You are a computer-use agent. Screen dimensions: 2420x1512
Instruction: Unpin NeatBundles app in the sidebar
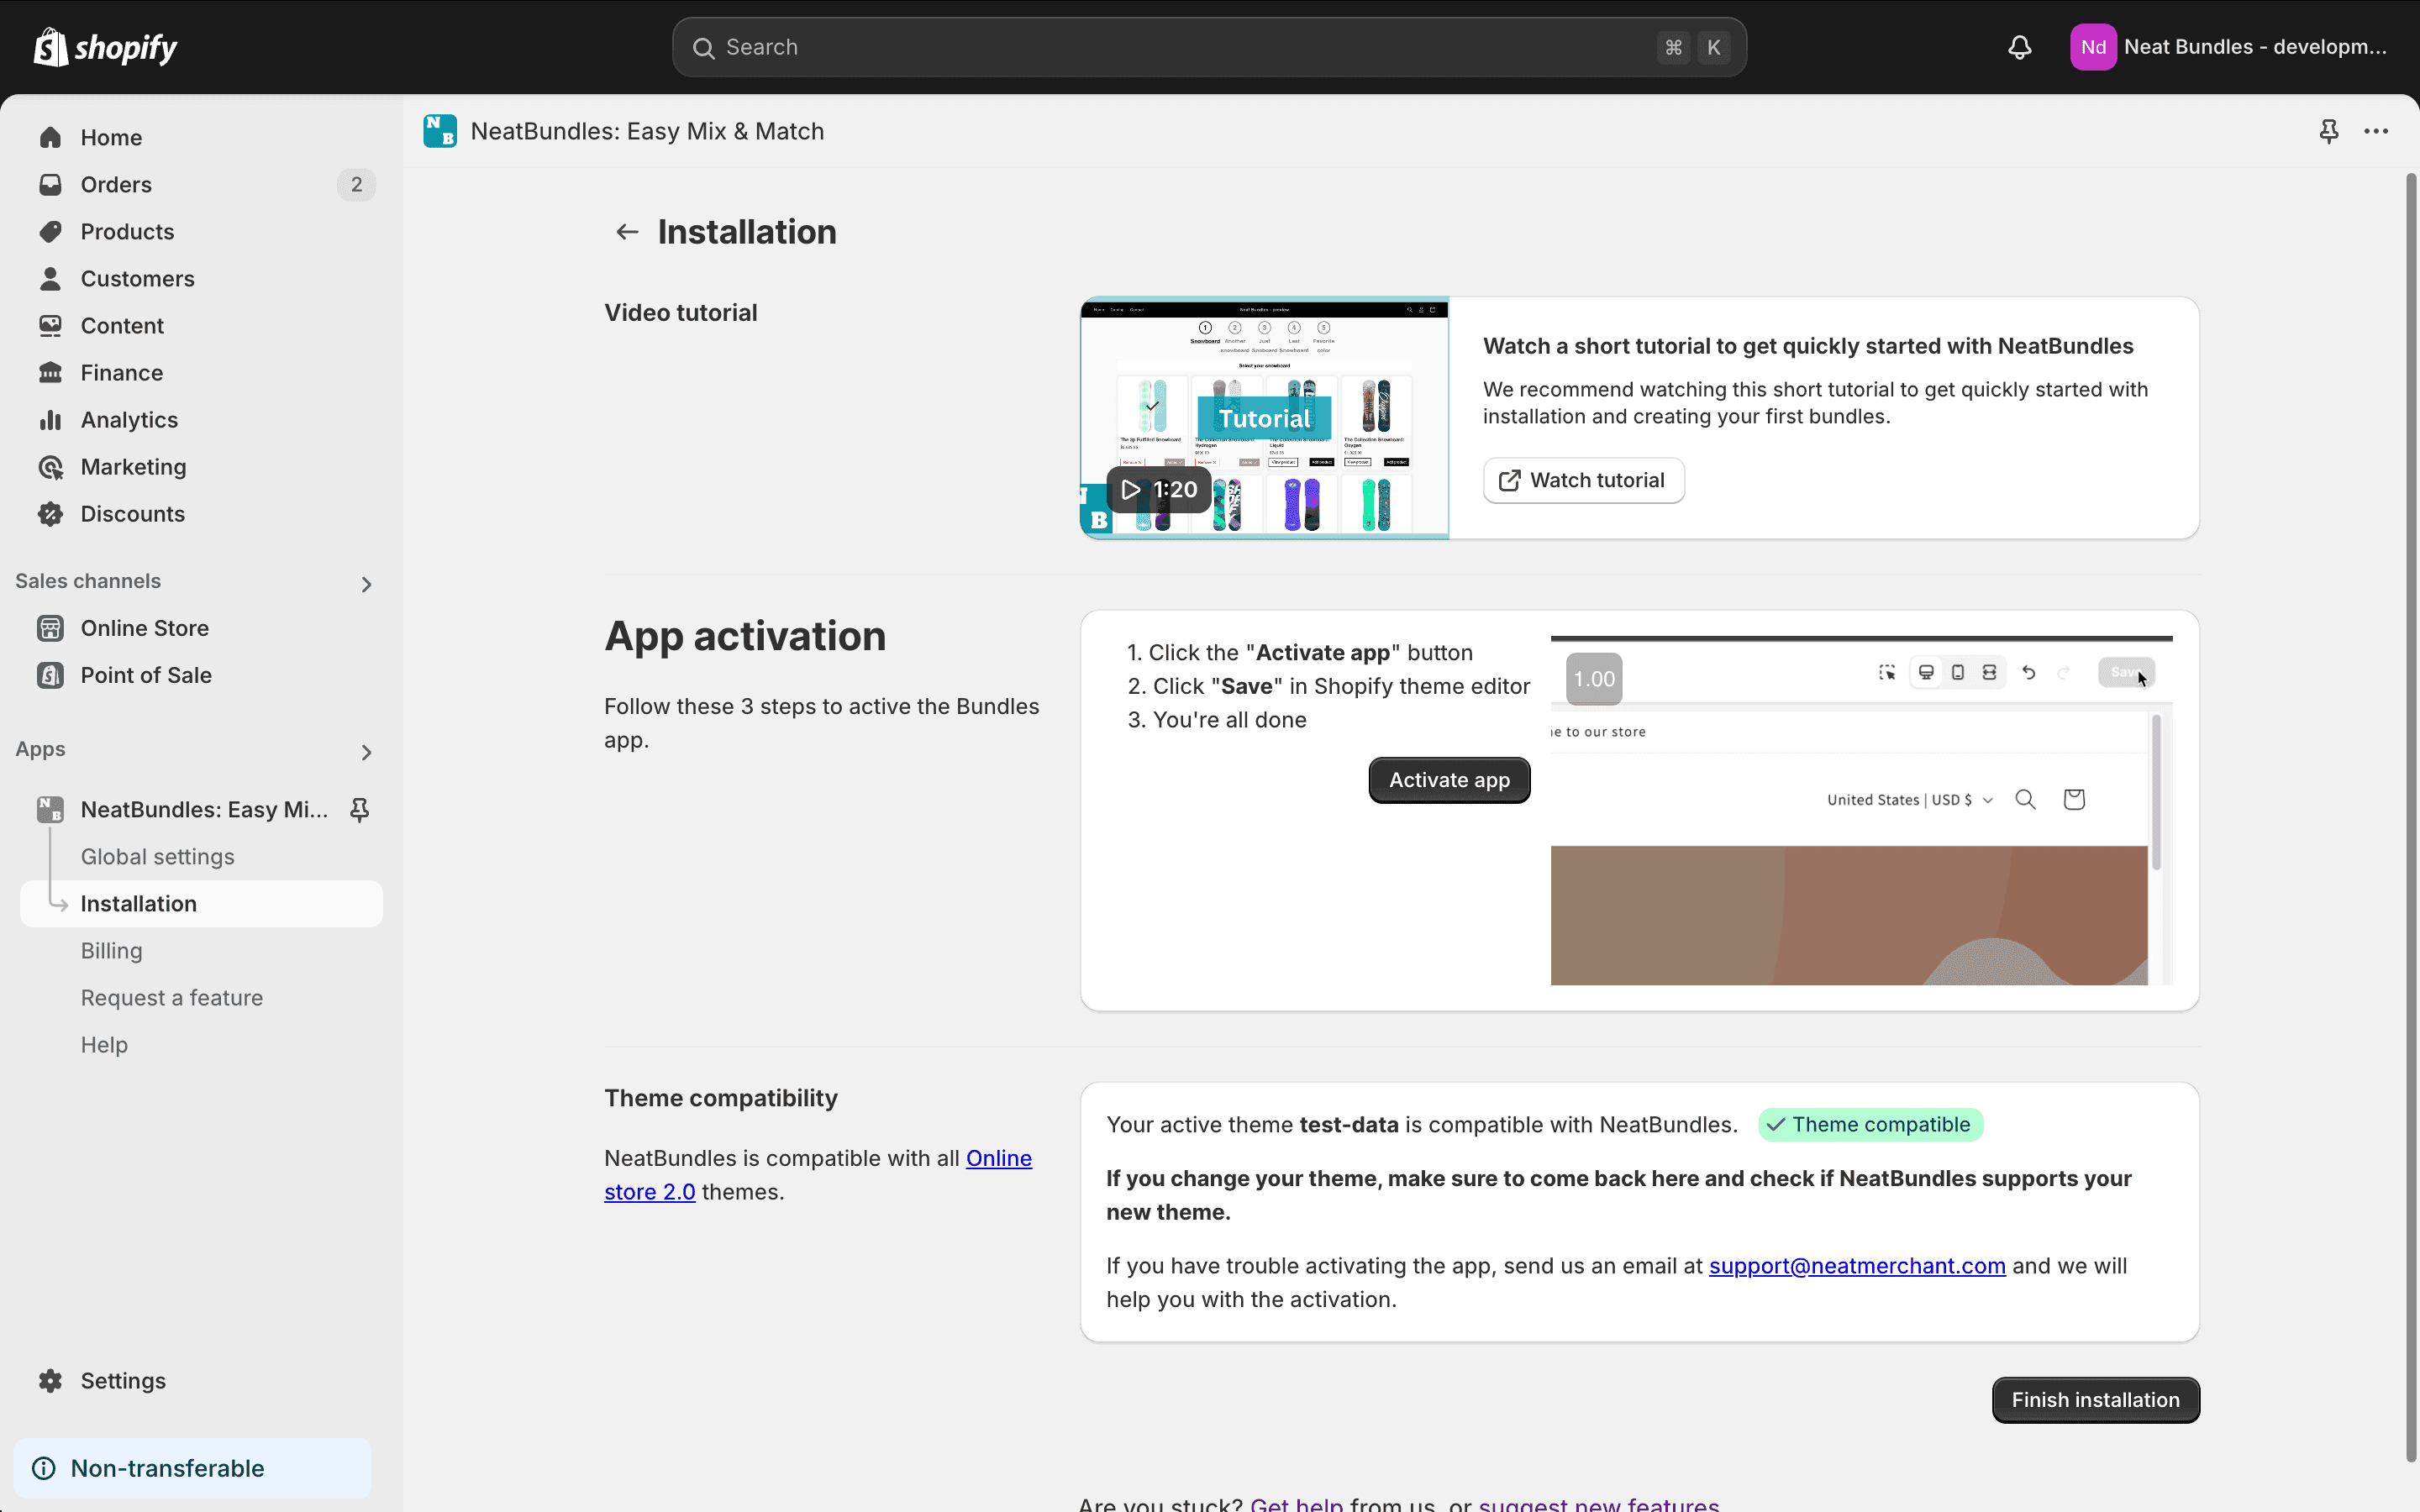pyautogui.click(x=360, y=810)
